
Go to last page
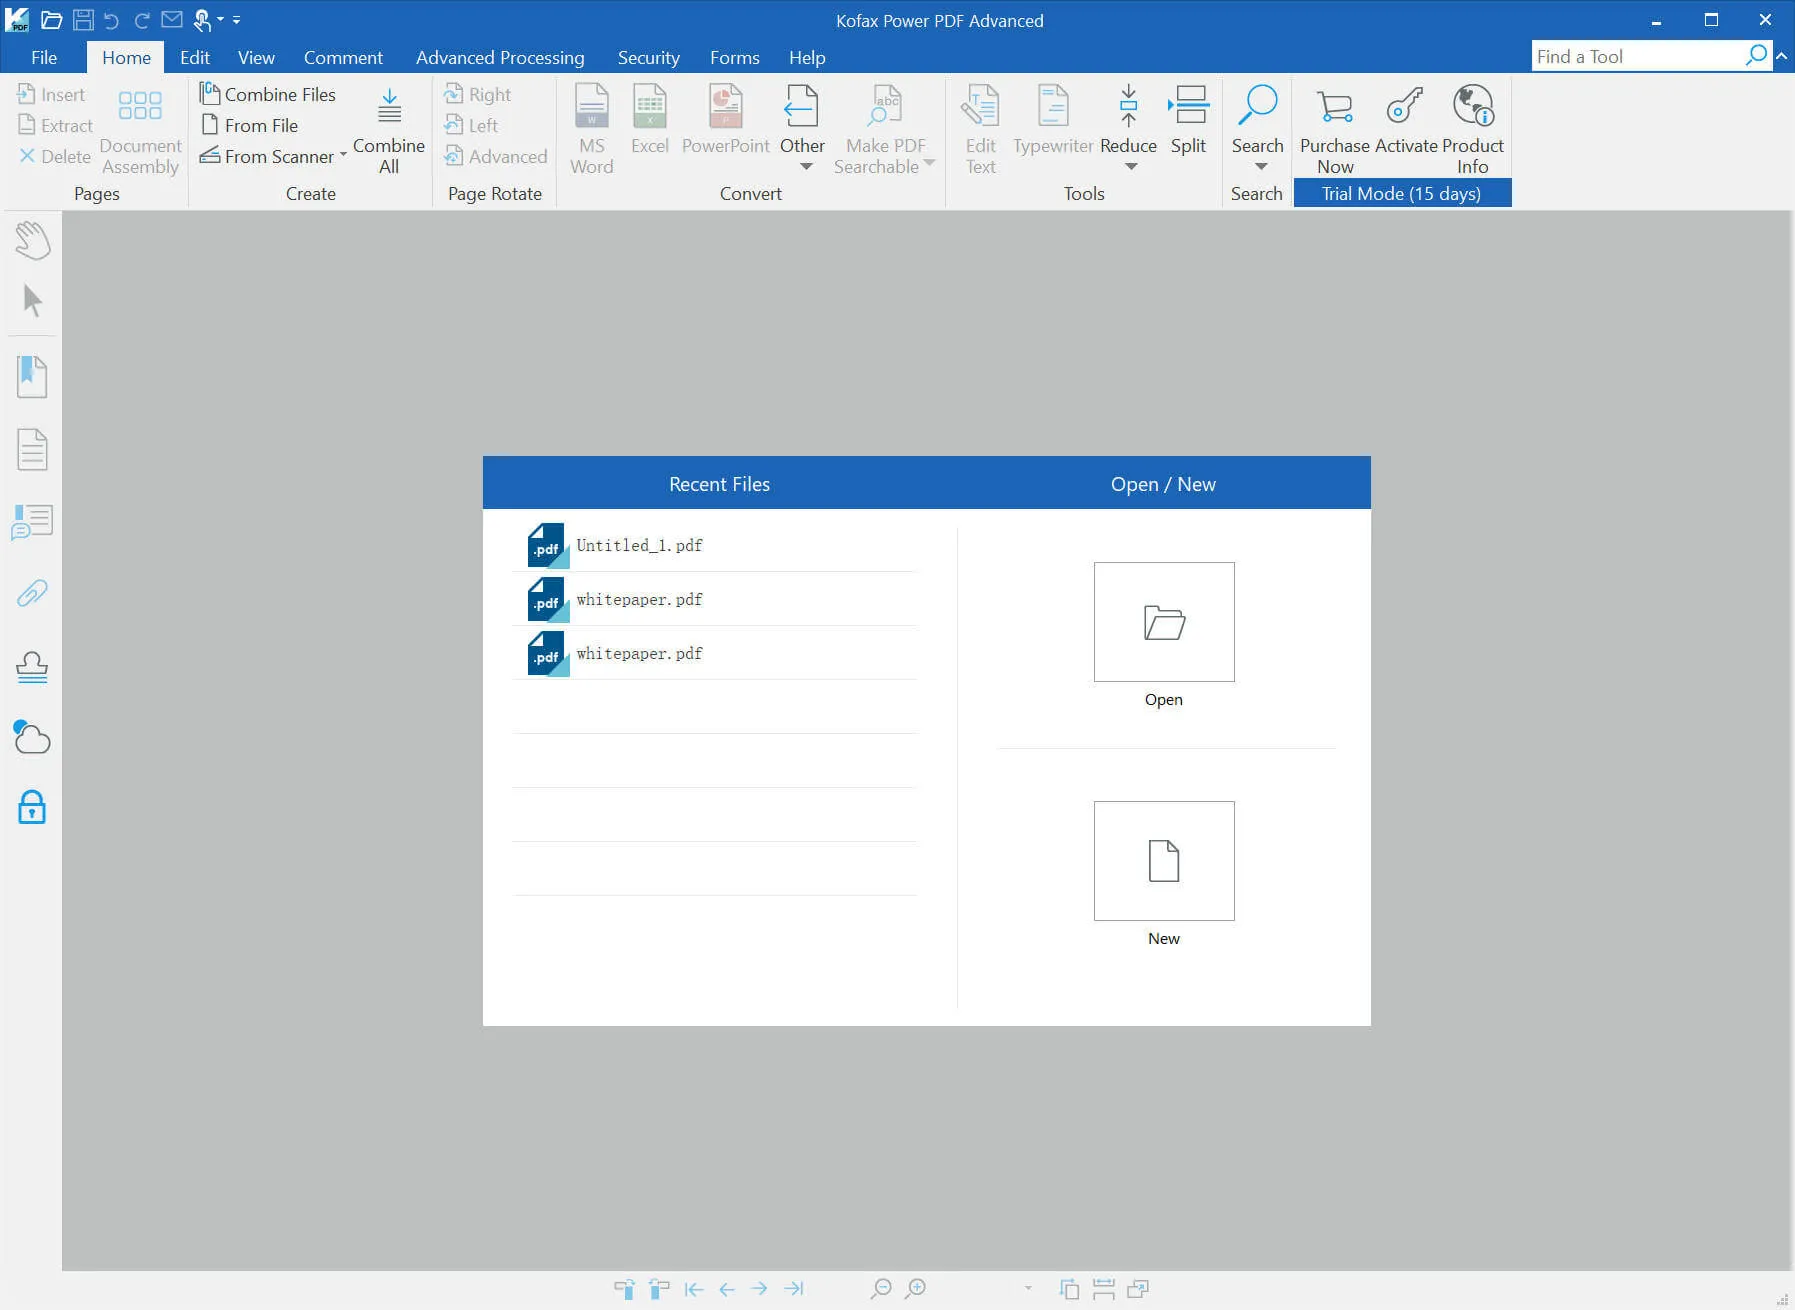point(794,1289)
